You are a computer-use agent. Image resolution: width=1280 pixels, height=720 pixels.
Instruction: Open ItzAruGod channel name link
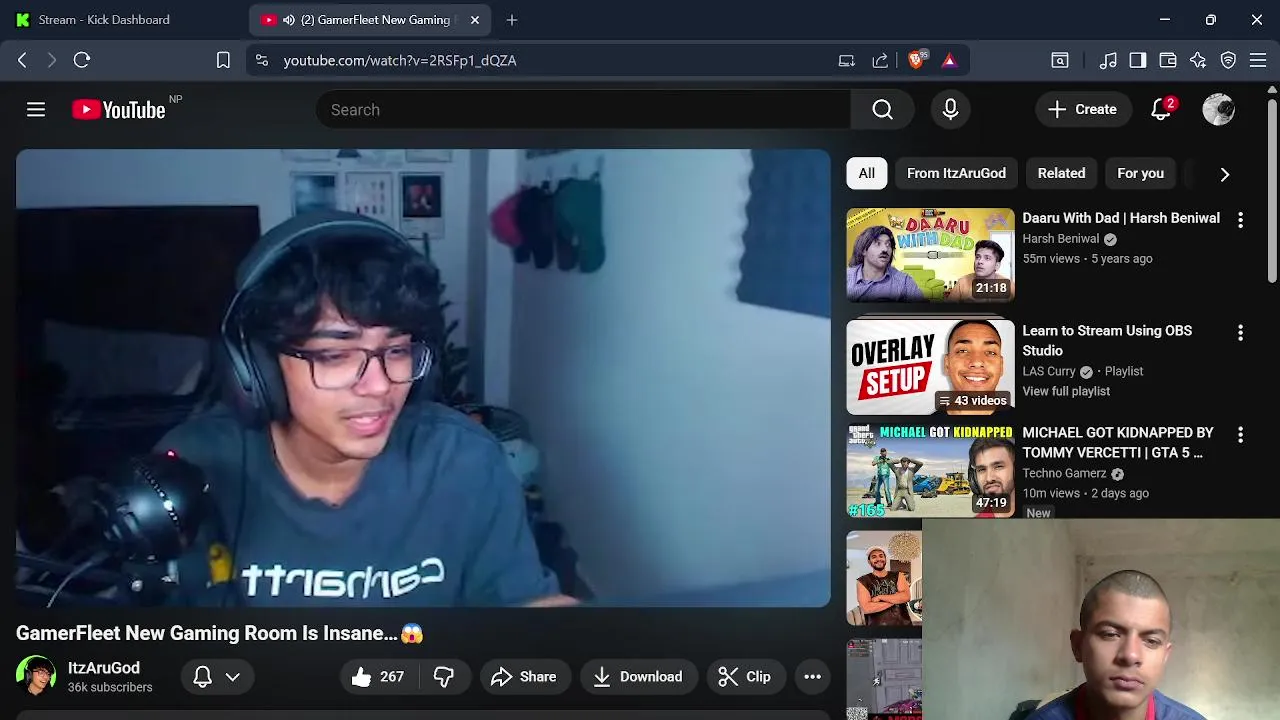coord(104,668)
